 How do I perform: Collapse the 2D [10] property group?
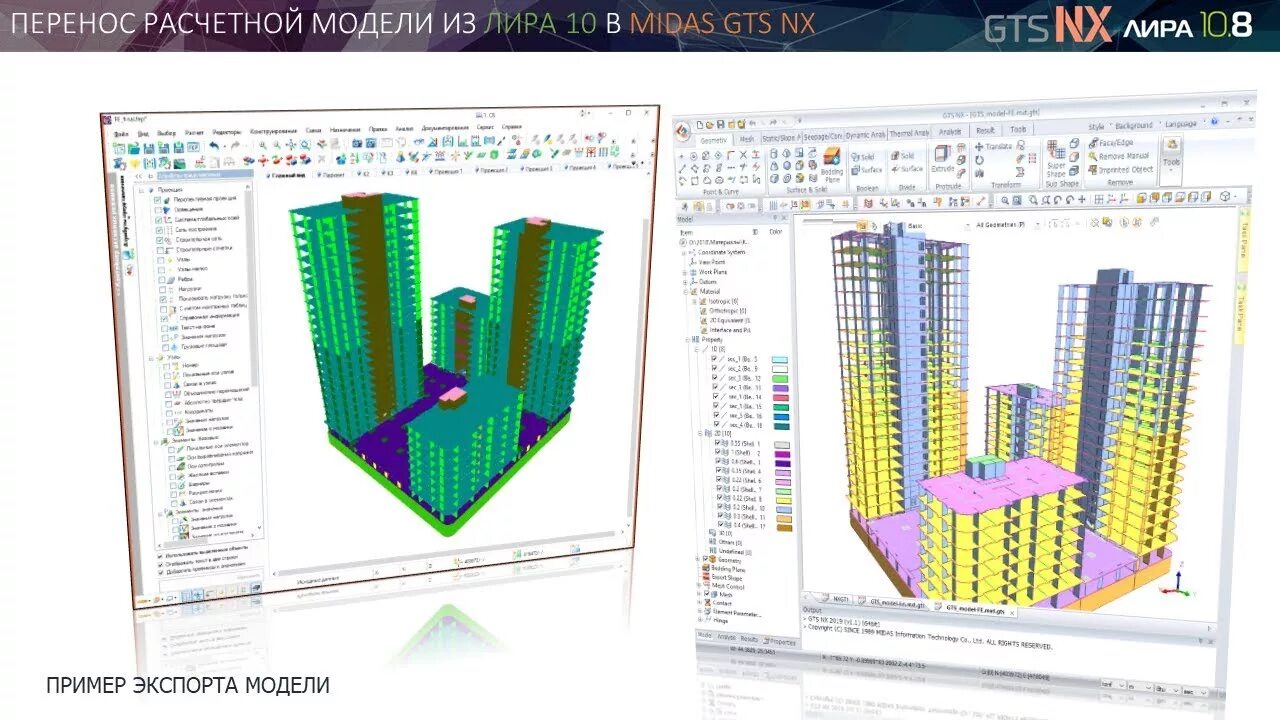(700, 433)
